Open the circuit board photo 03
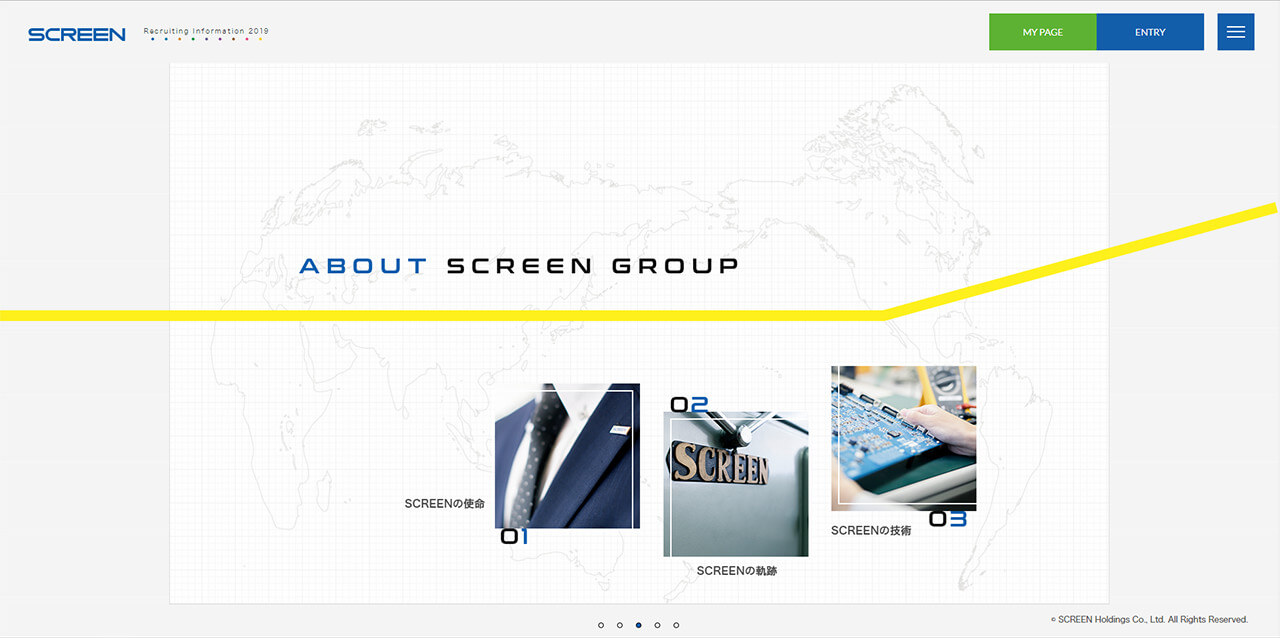 coord(904,438)
